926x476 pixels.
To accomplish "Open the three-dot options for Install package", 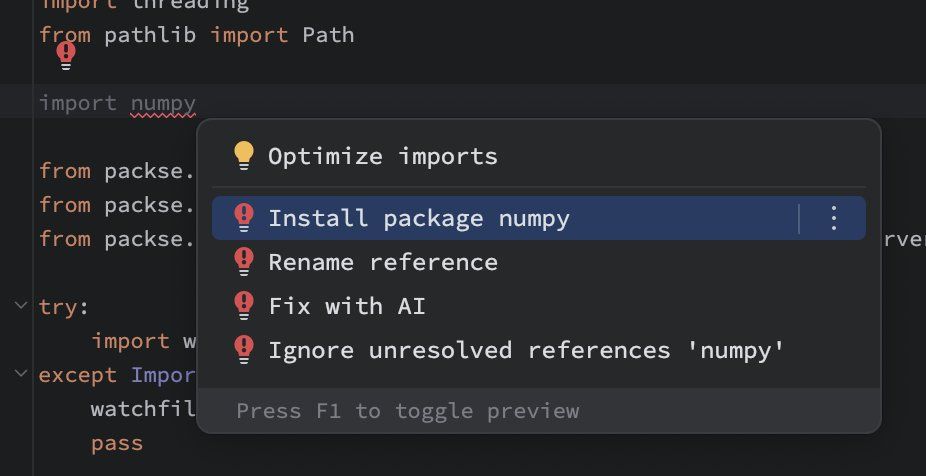I will click(834, 218).
